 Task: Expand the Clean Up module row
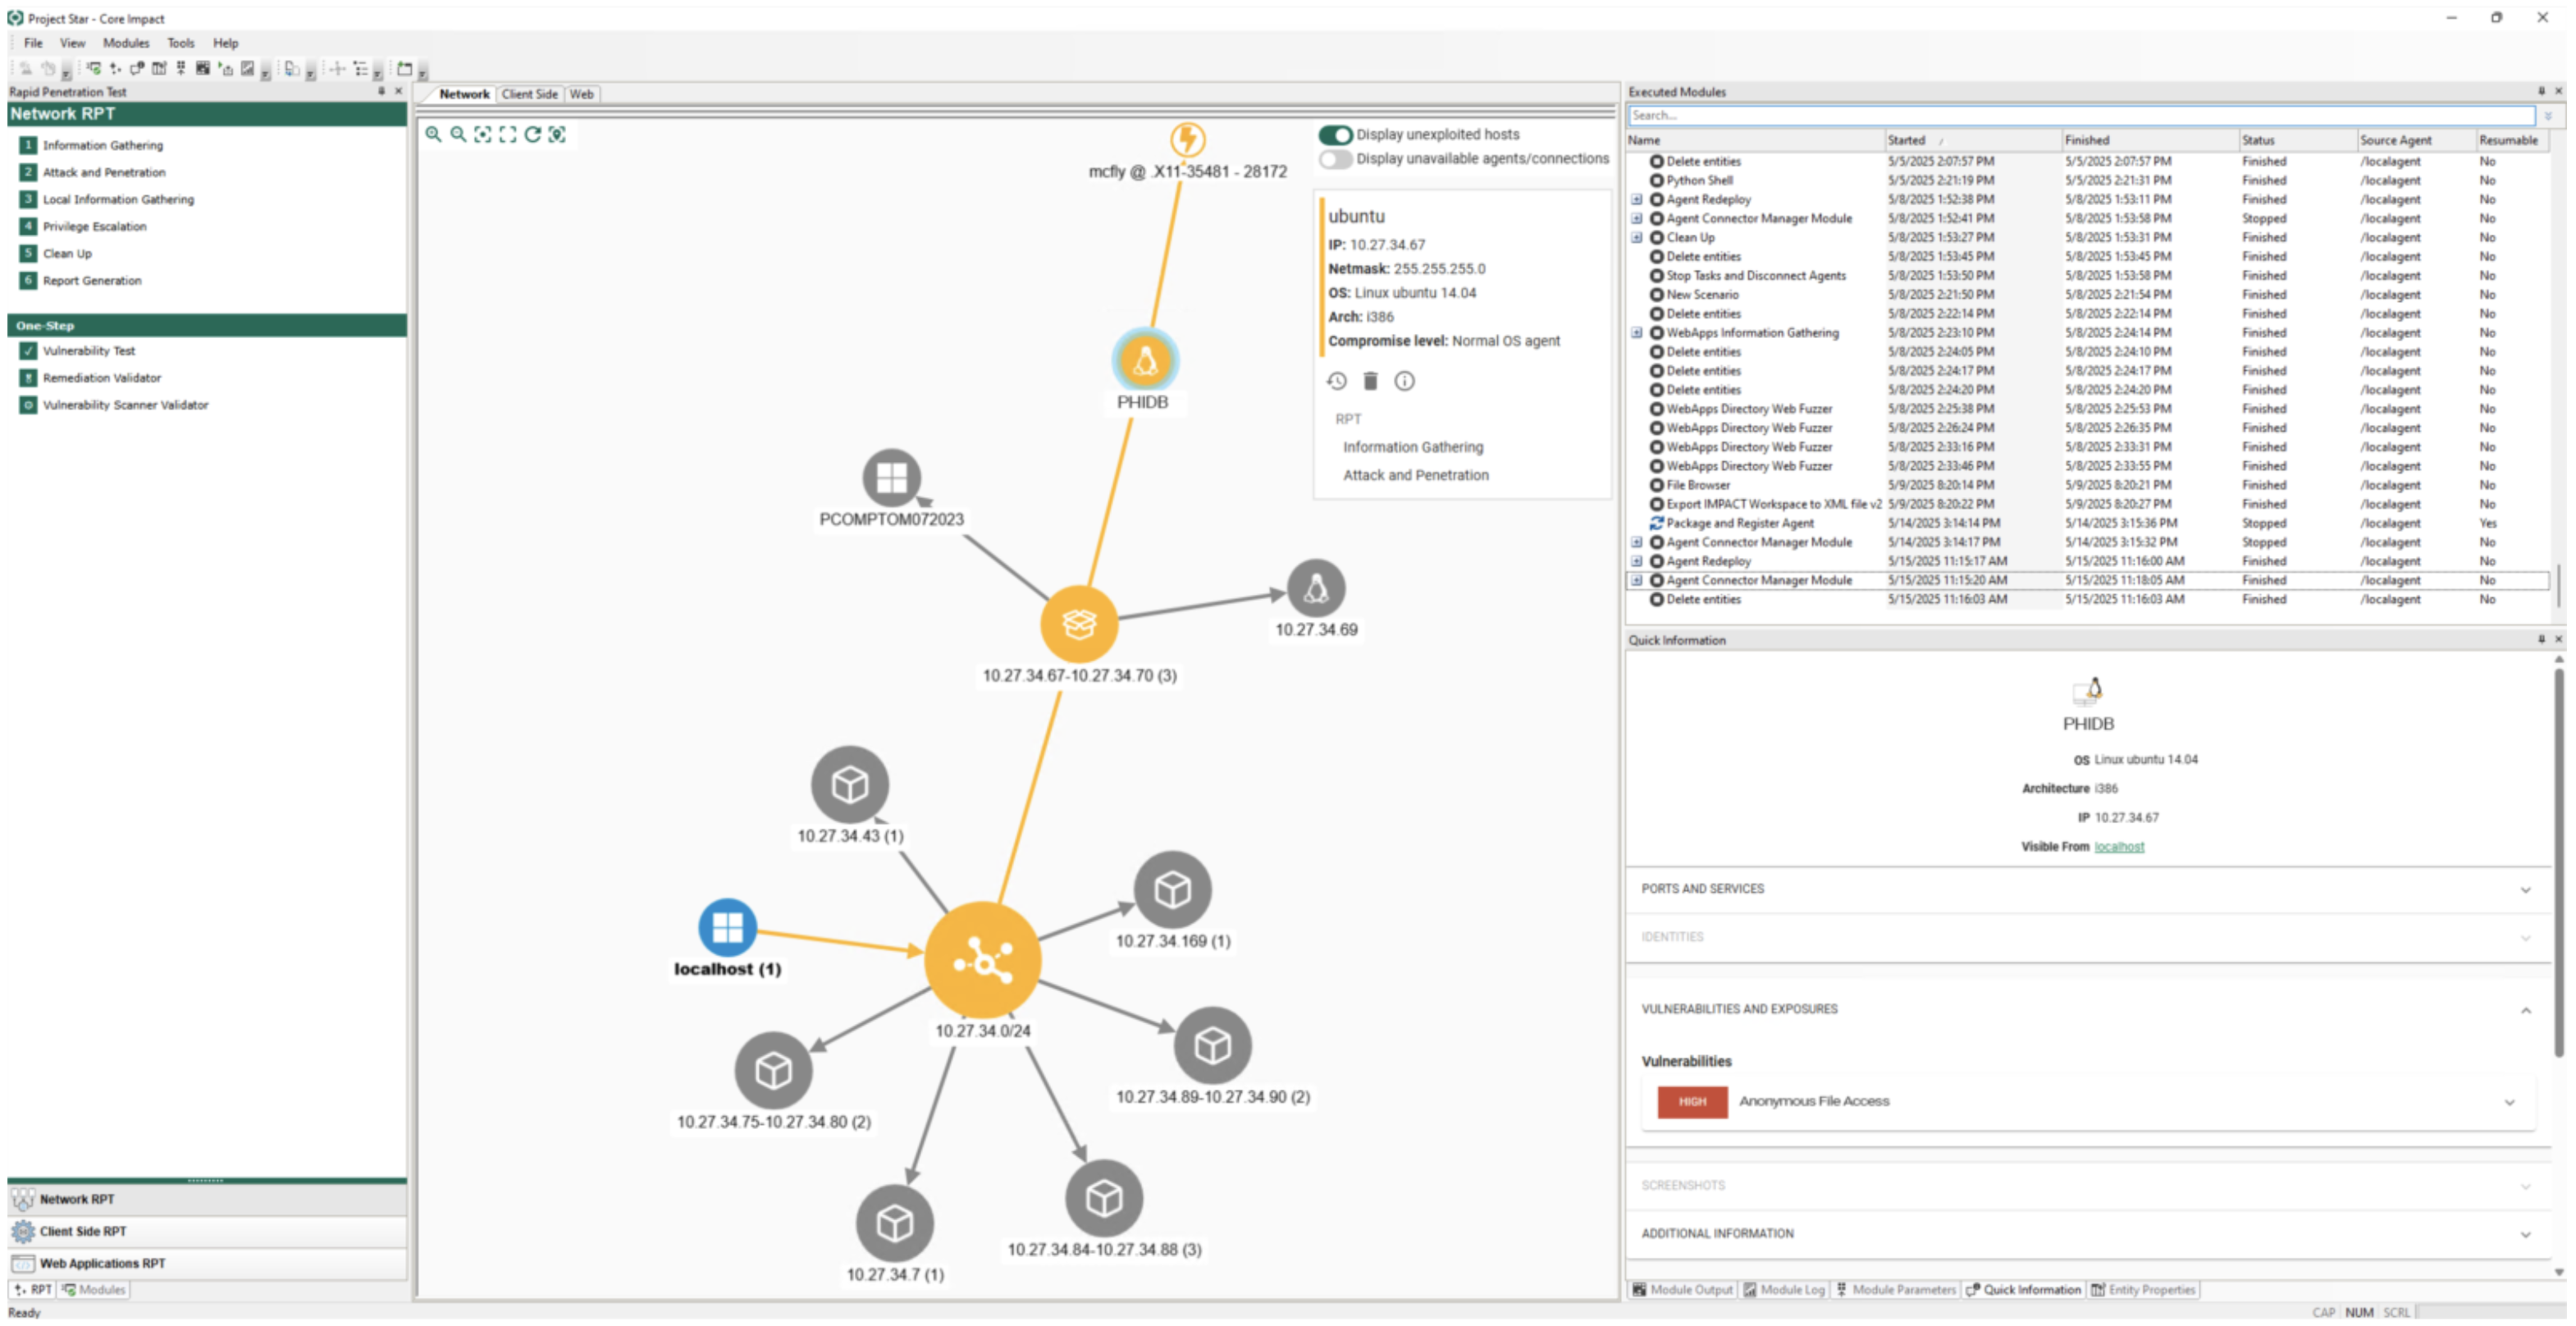[x=1637, y=238]
